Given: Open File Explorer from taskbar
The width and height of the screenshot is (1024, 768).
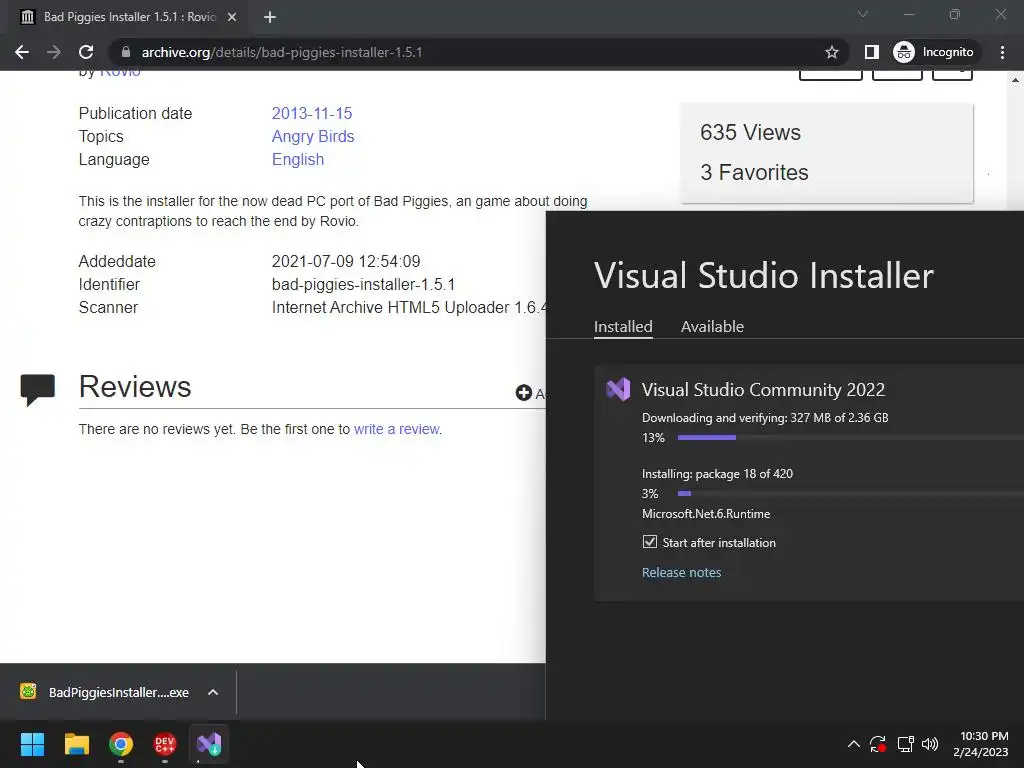Looking at the screenshot, I should pyautogui.click(x=76, y=744).
